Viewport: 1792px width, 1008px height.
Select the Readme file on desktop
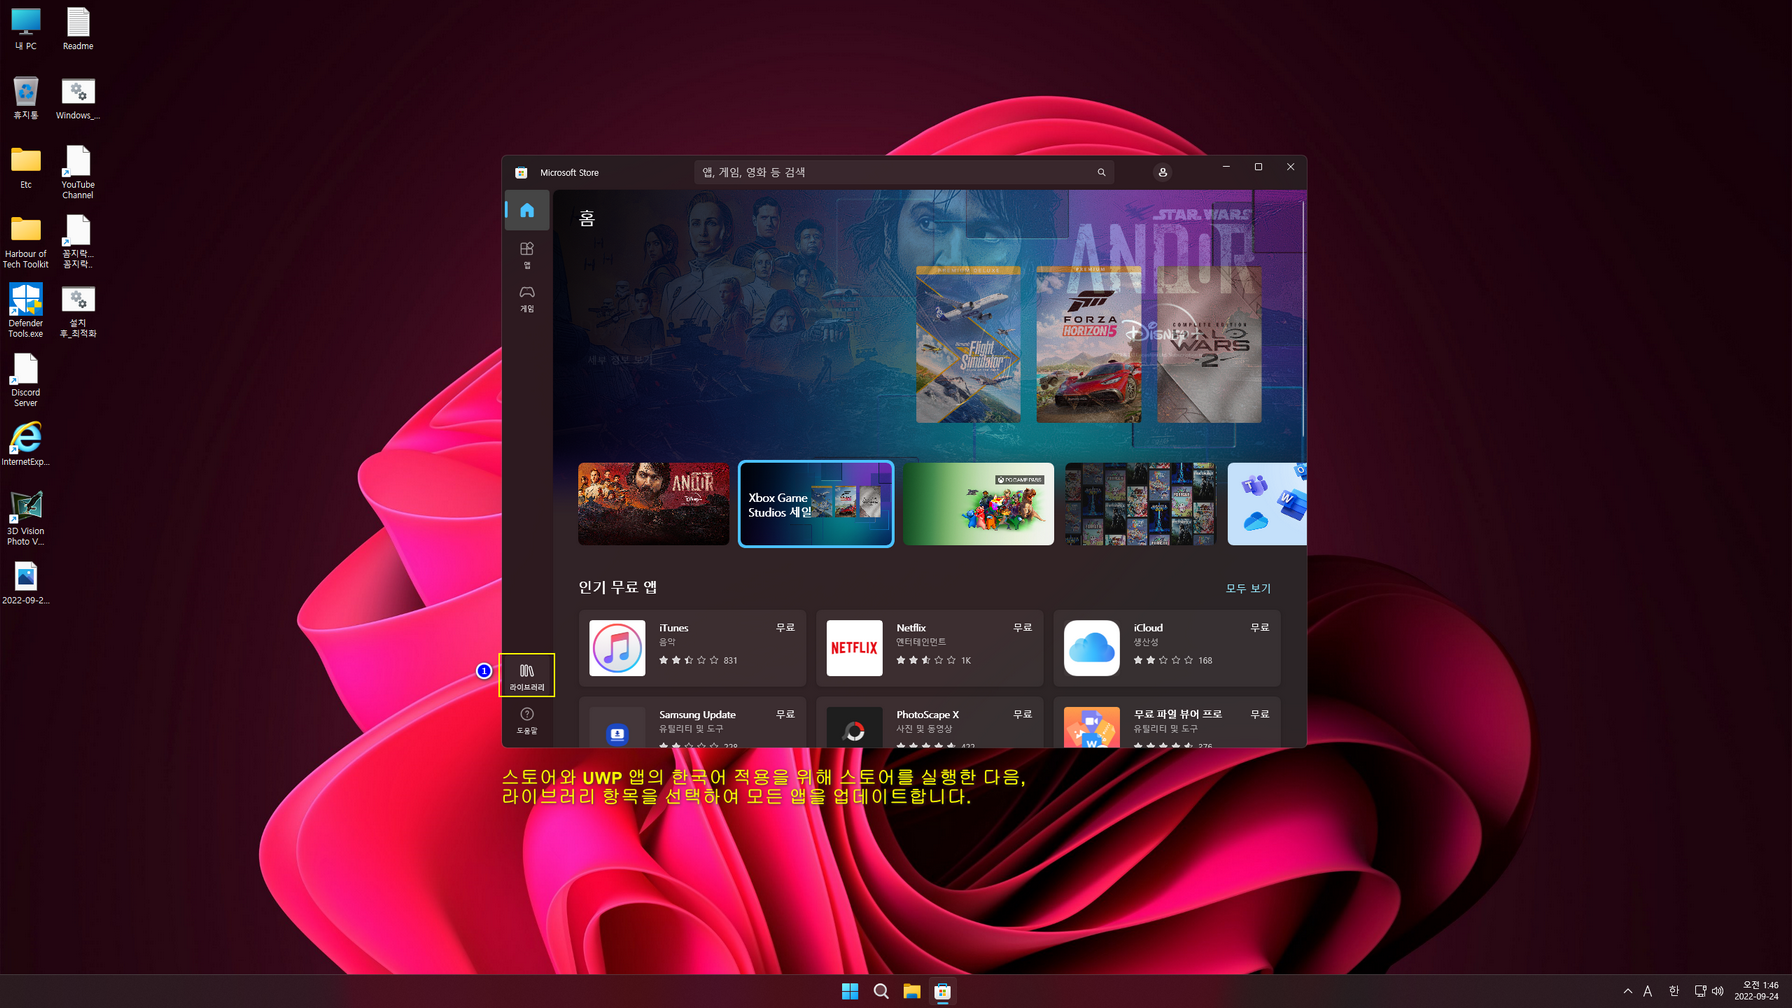pyautogui.click(x=78, y=29)
